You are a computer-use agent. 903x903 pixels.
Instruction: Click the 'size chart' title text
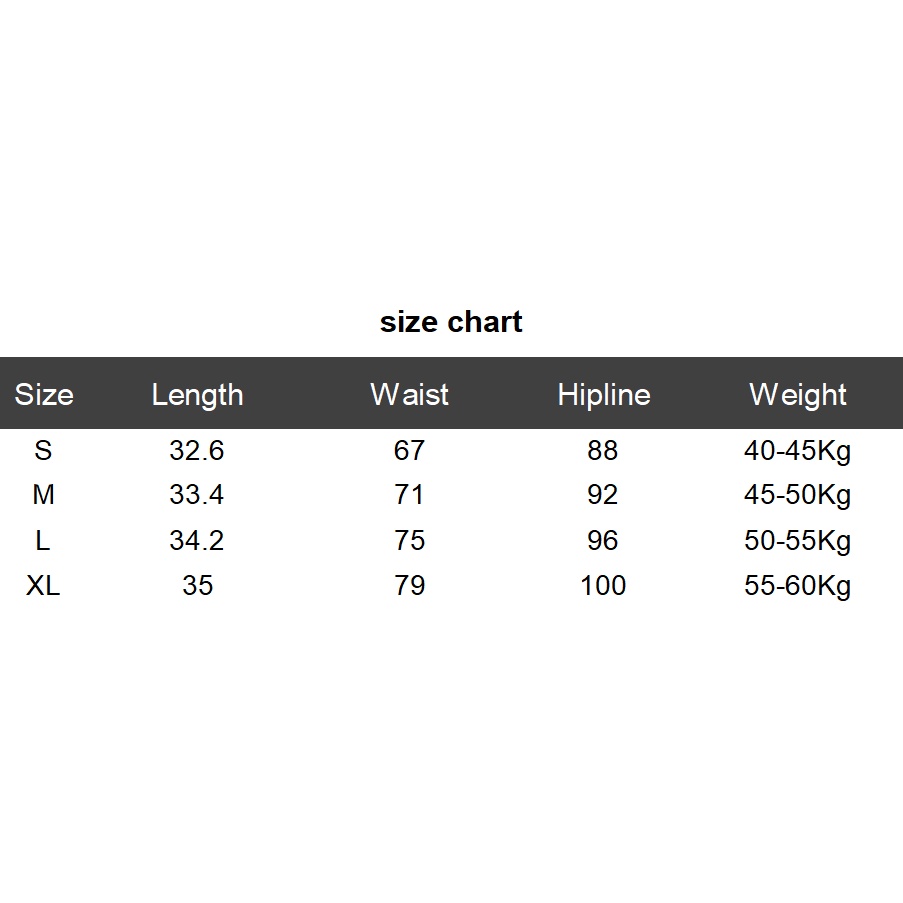[451, 322]
